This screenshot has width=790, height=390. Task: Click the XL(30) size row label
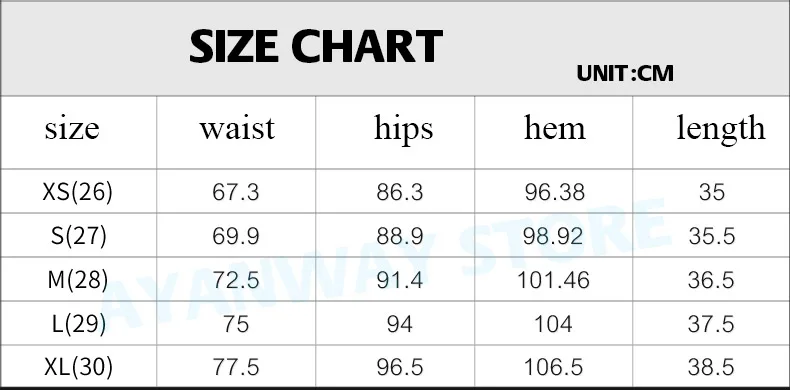click(x=78, y=368)
